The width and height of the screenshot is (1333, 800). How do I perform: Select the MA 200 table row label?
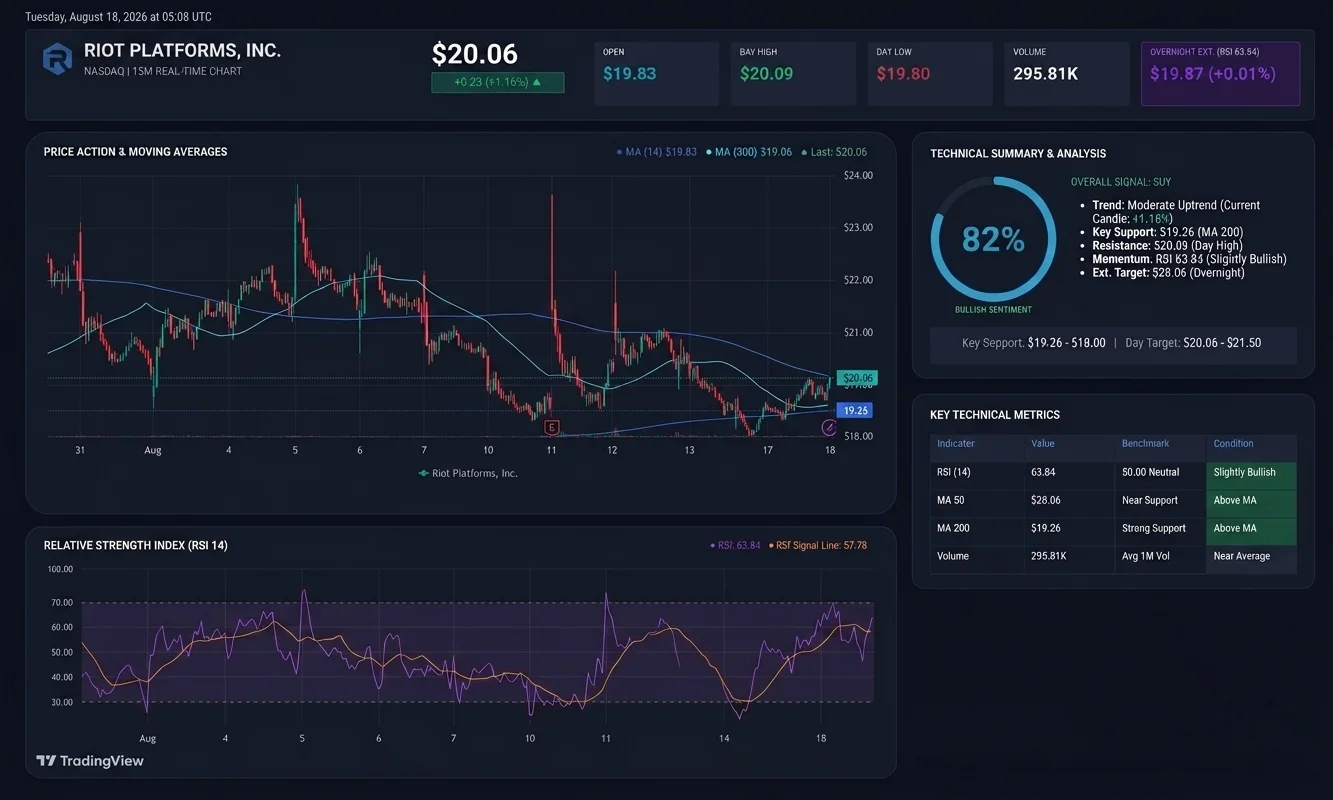click(953, 528)
